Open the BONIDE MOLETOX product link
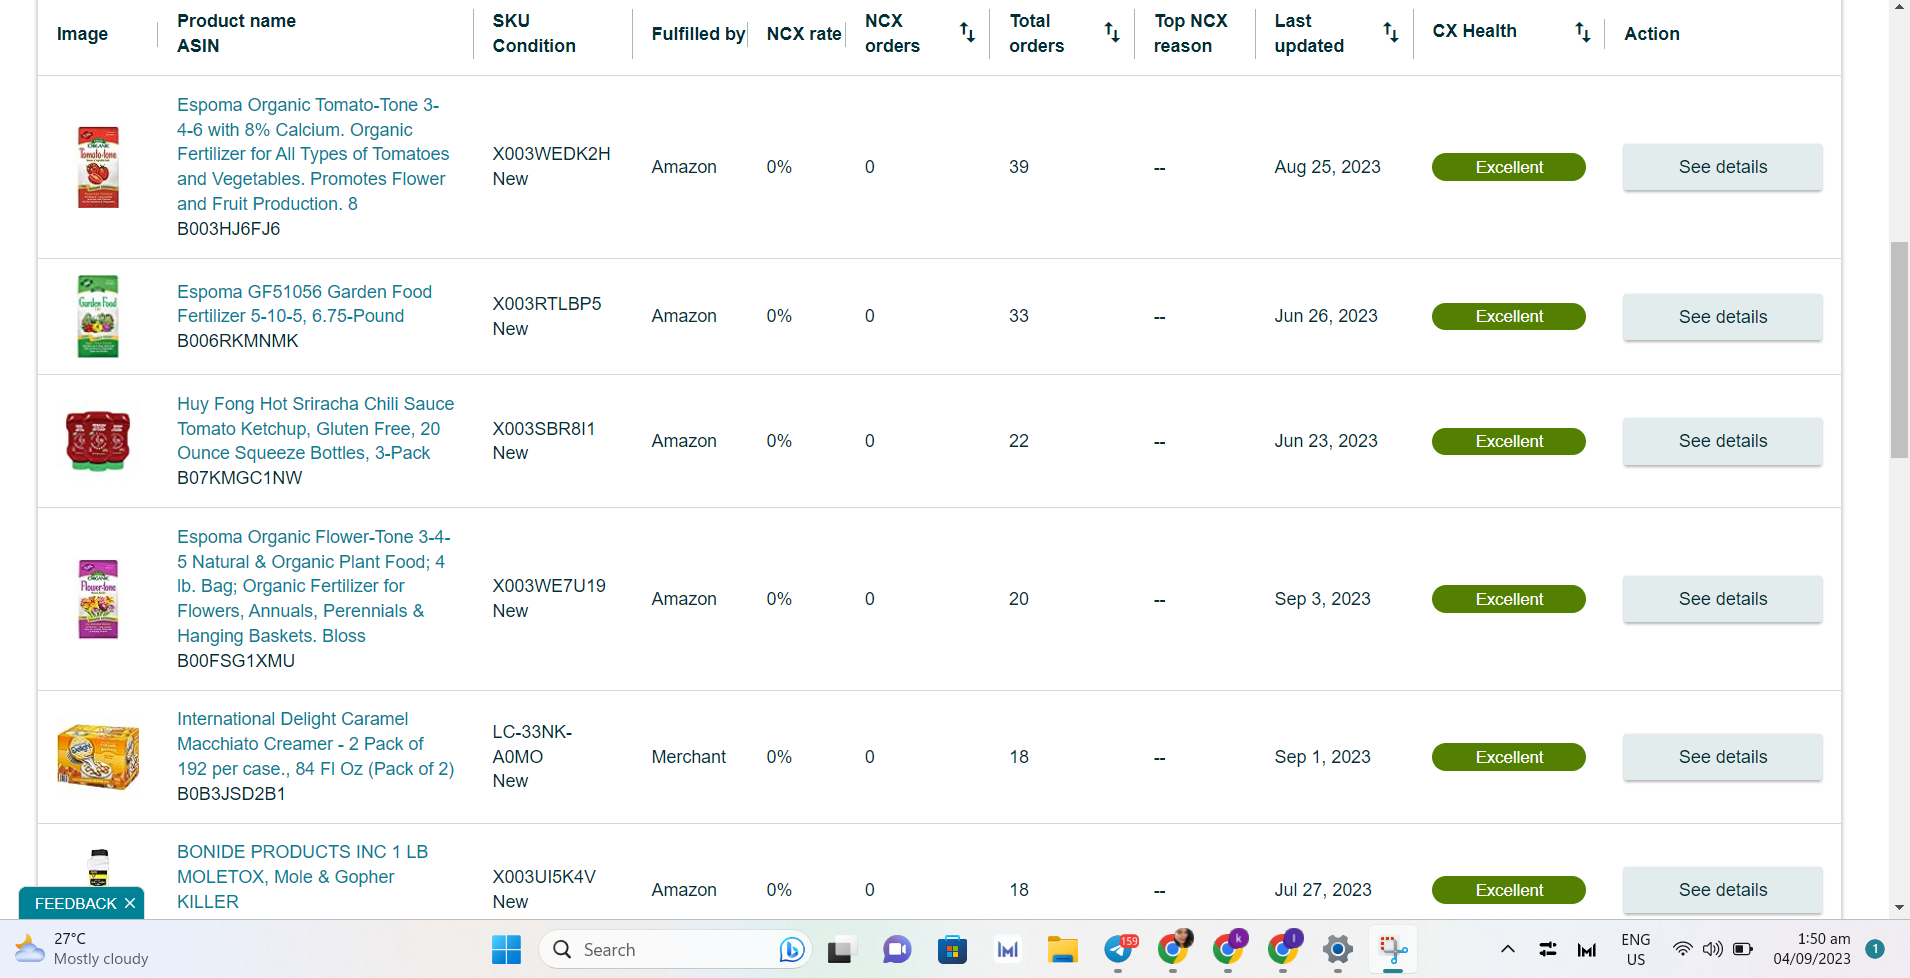1910x978 pixels. click(x=302, y=877)
